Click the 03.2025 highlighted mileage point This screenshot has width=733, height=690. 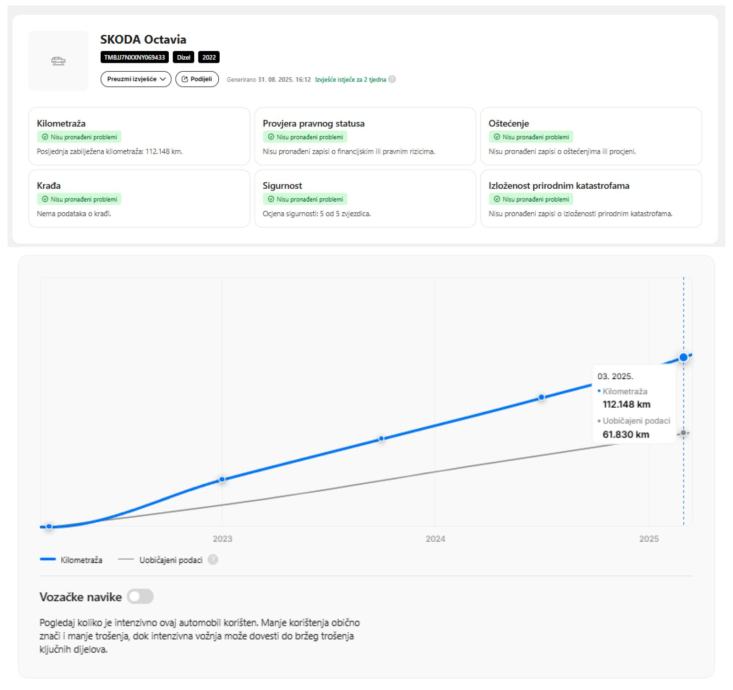pyautogui.click(x=684, y=357)
